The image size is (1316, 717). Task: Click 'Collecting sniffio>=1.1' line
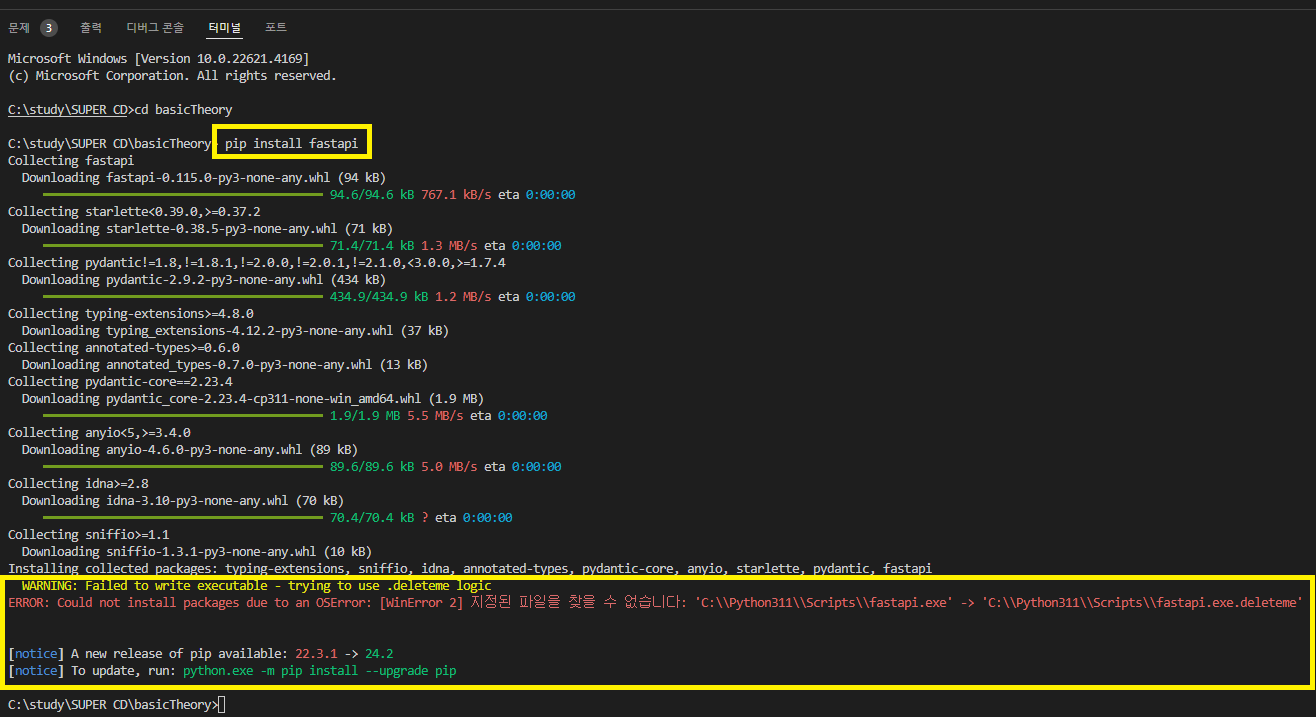point(88,534)
